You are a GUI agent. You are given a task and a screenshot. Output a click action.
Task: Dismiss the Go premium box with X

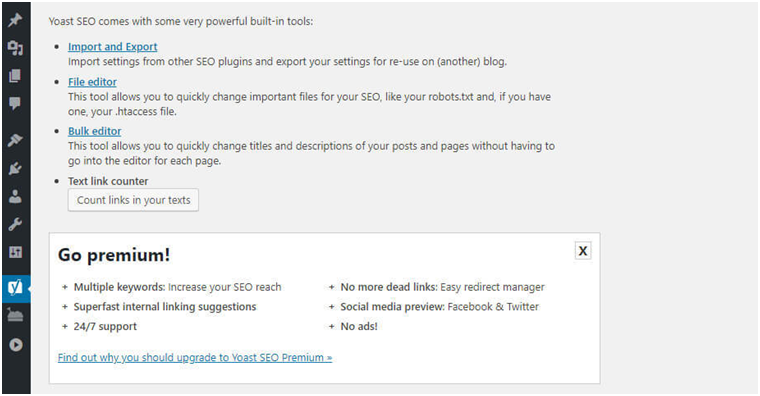click(583, 251)
